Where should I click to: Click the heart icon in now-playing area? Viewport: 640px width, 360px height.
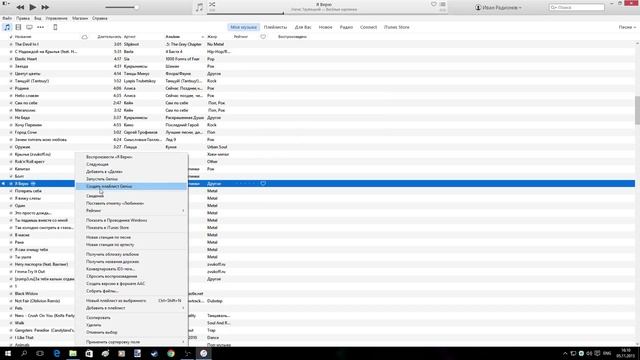433,4
